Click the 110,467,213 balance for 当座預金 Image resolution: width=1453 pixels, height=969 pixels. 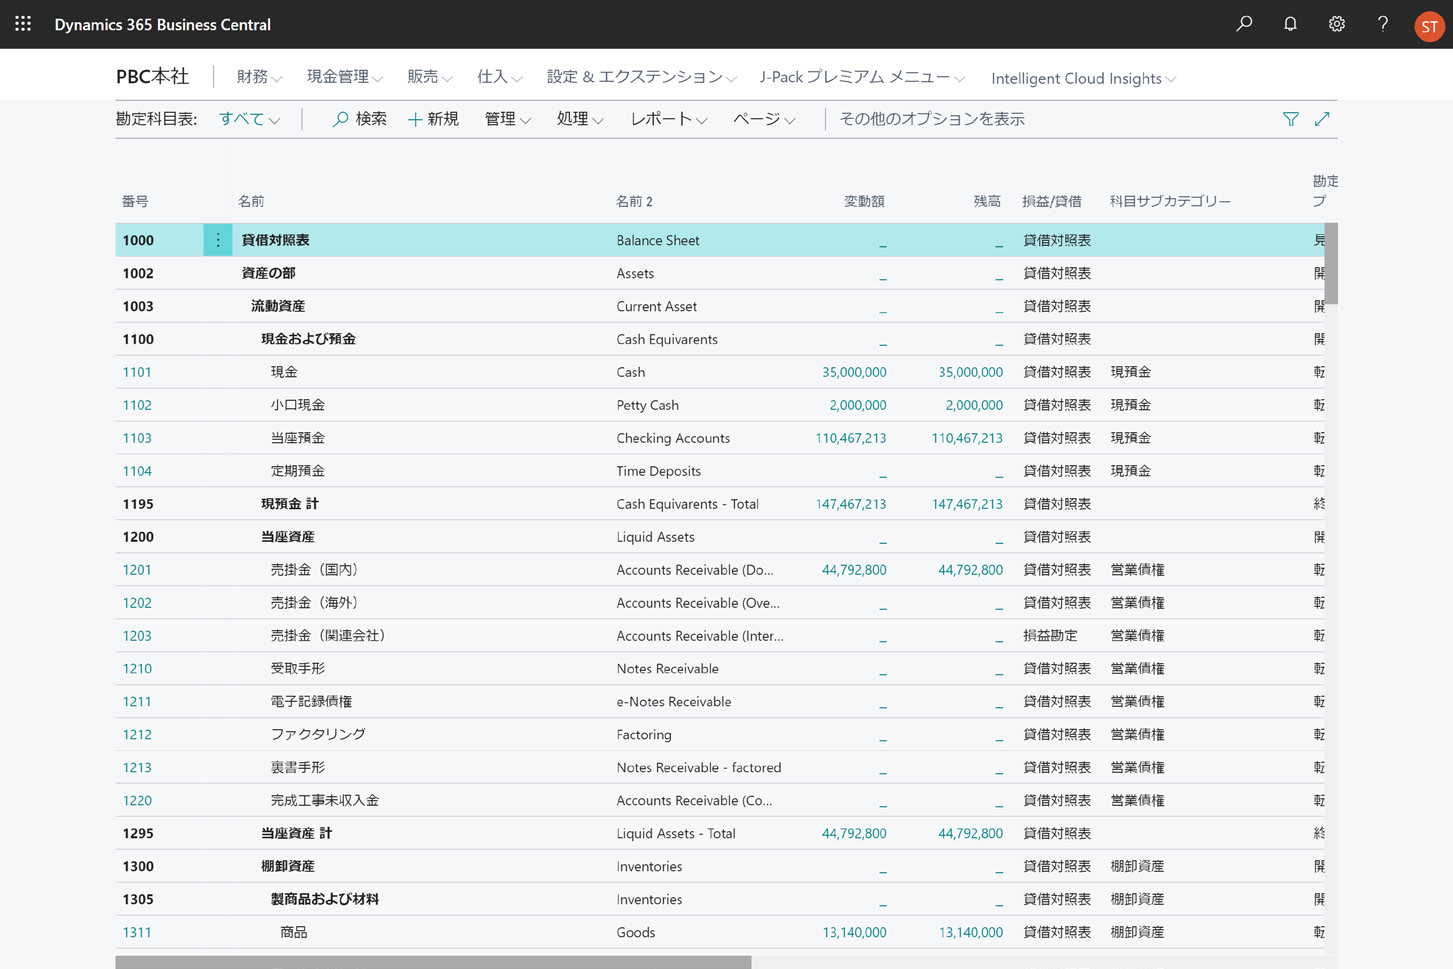[x=966, y=438]
